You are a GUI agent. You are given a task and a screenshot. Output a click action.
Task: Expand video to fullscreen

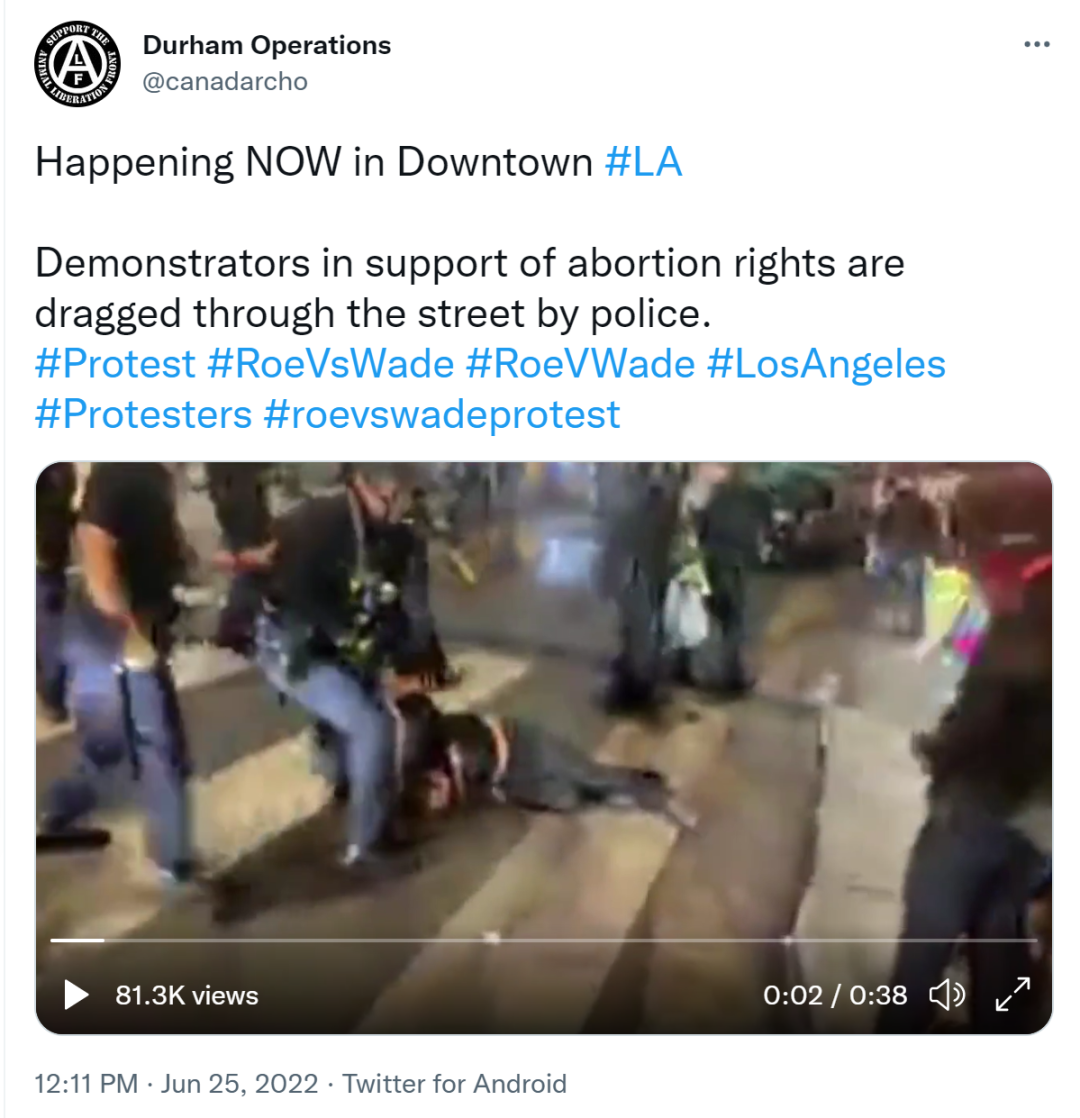[1013, 994]
